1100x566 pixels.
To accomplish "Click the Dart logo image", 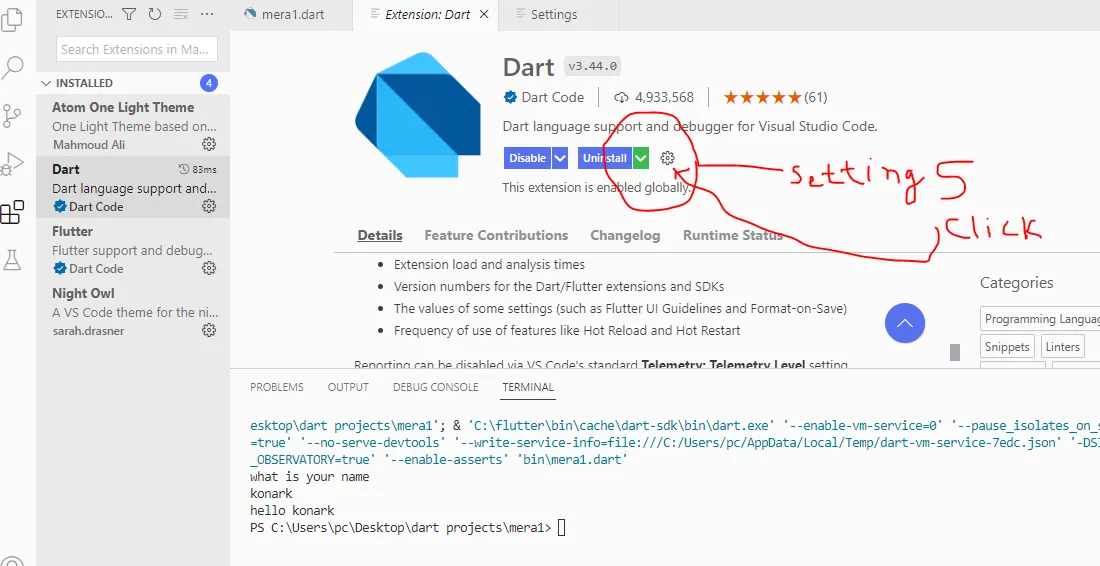I will coord(418,114).
